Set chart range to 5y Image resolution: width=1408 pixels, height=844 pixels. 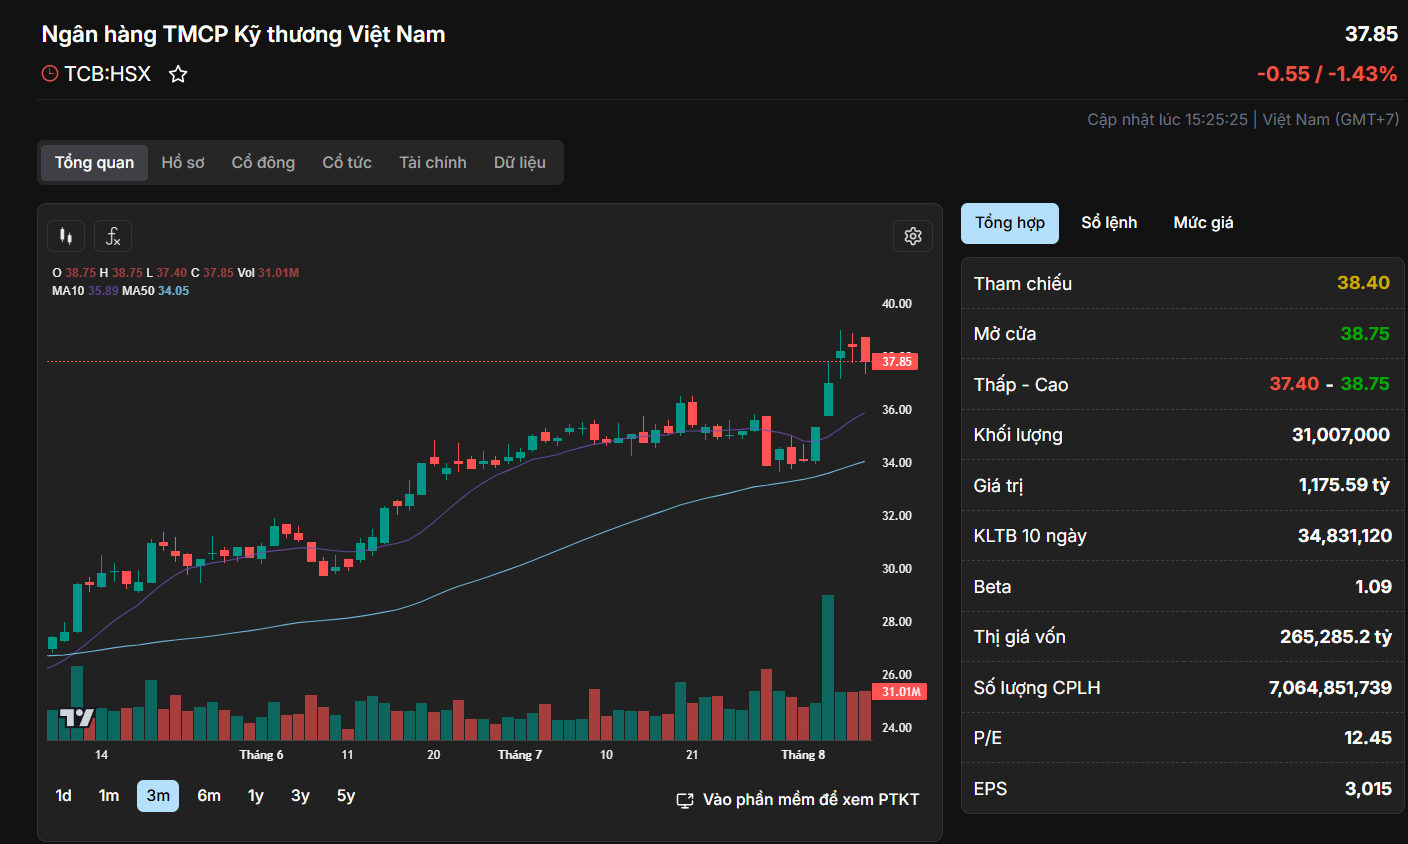[x=346, y=796]
